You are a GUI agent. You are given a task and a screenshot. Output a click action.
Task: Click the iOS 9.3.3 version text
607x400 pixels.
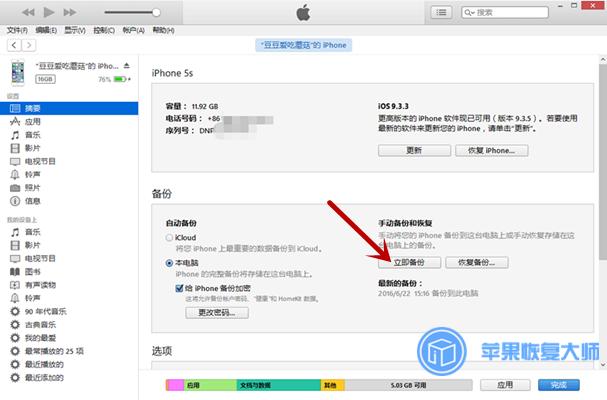tap(393, 106)
